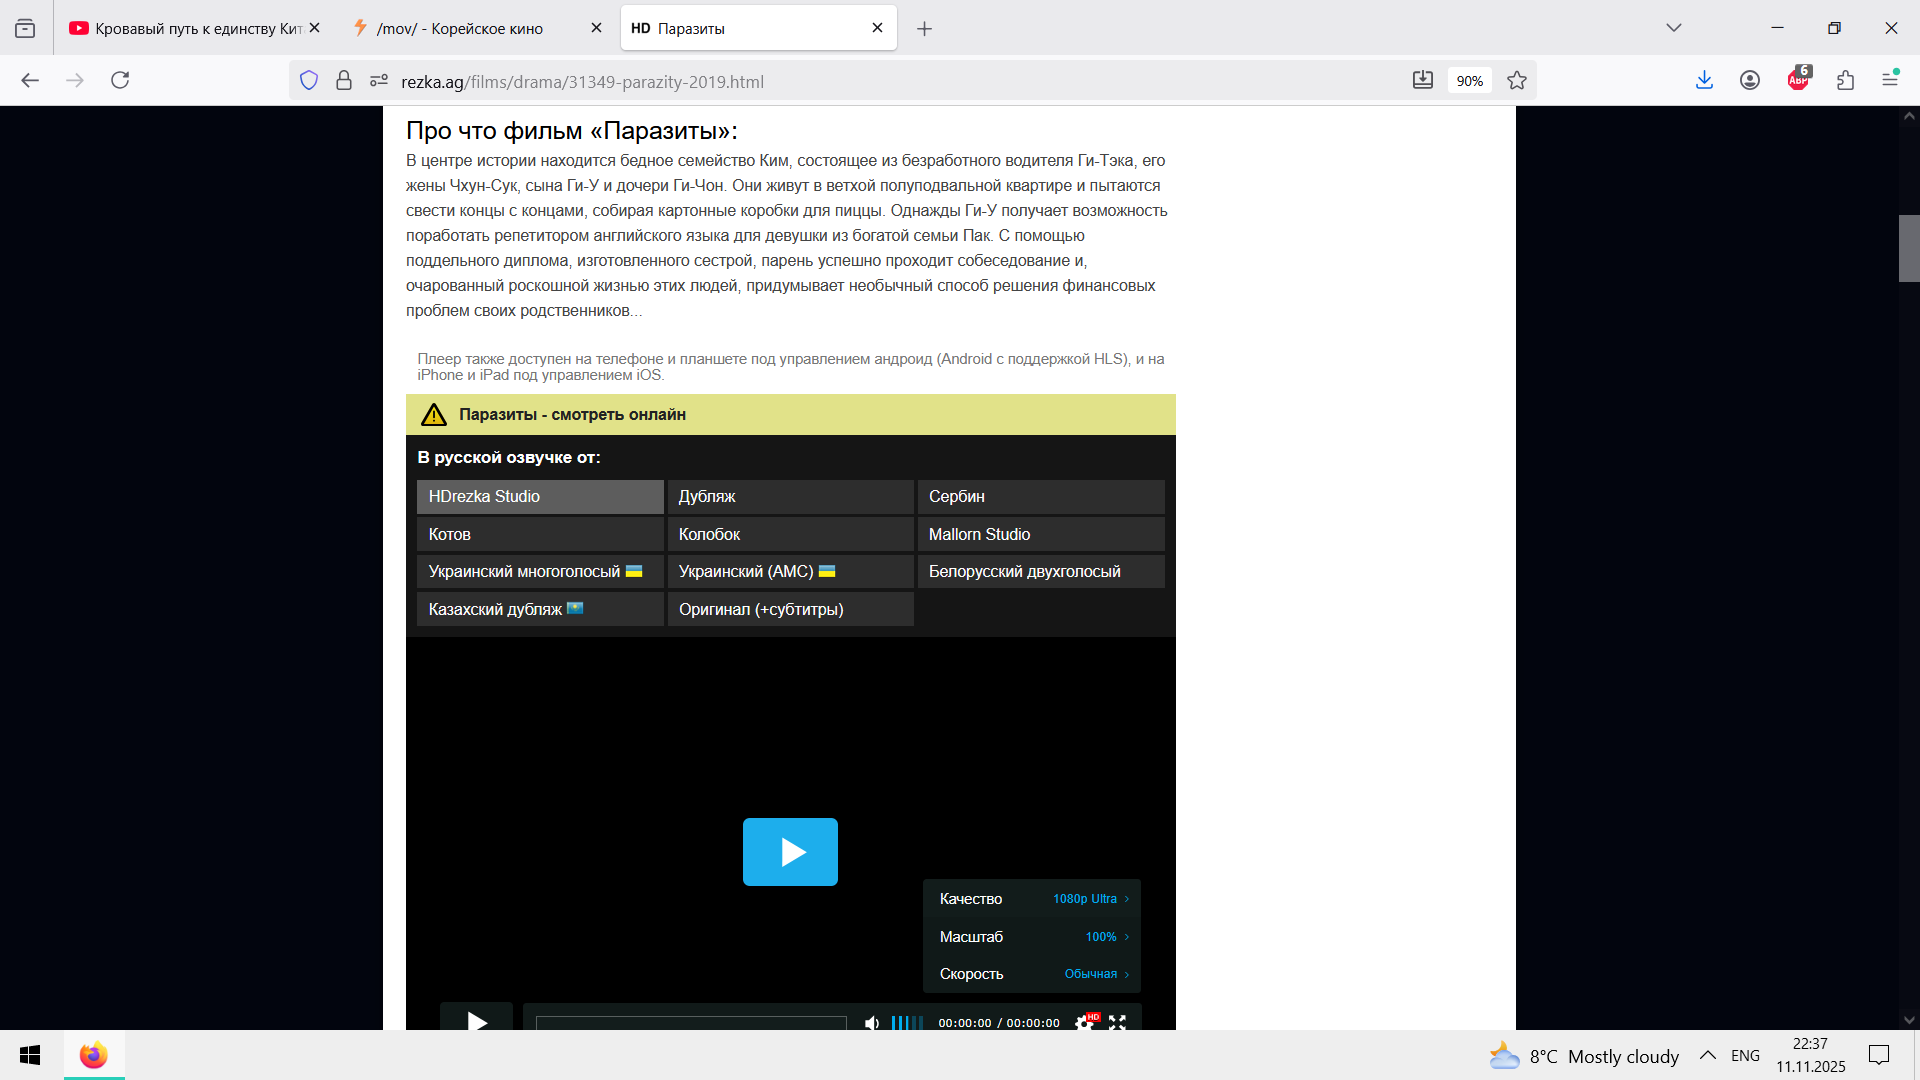Open the Firefox downloads arrow icon
Image resolution: width=1920 pixels, height=1080 pixels.
[1705, 81]
